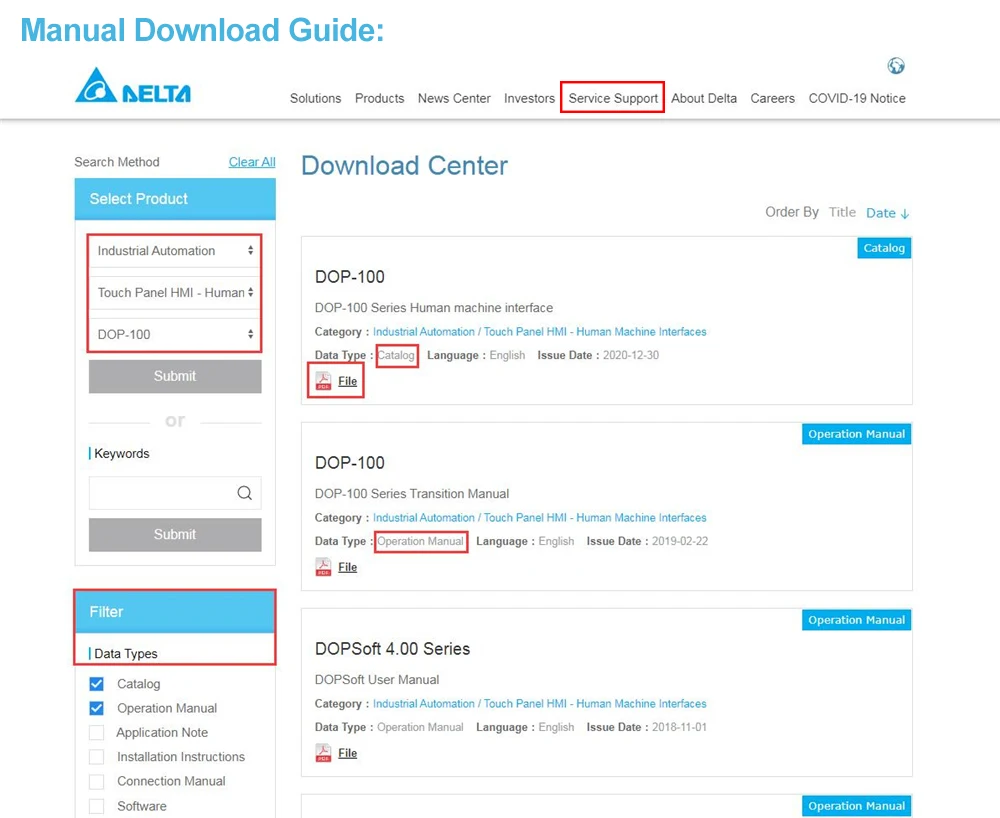Click the PDF icon for DOP-100 Transition Manual
Screen dimensions: 1000x818
pyautogui.click(x=323, y=567)
